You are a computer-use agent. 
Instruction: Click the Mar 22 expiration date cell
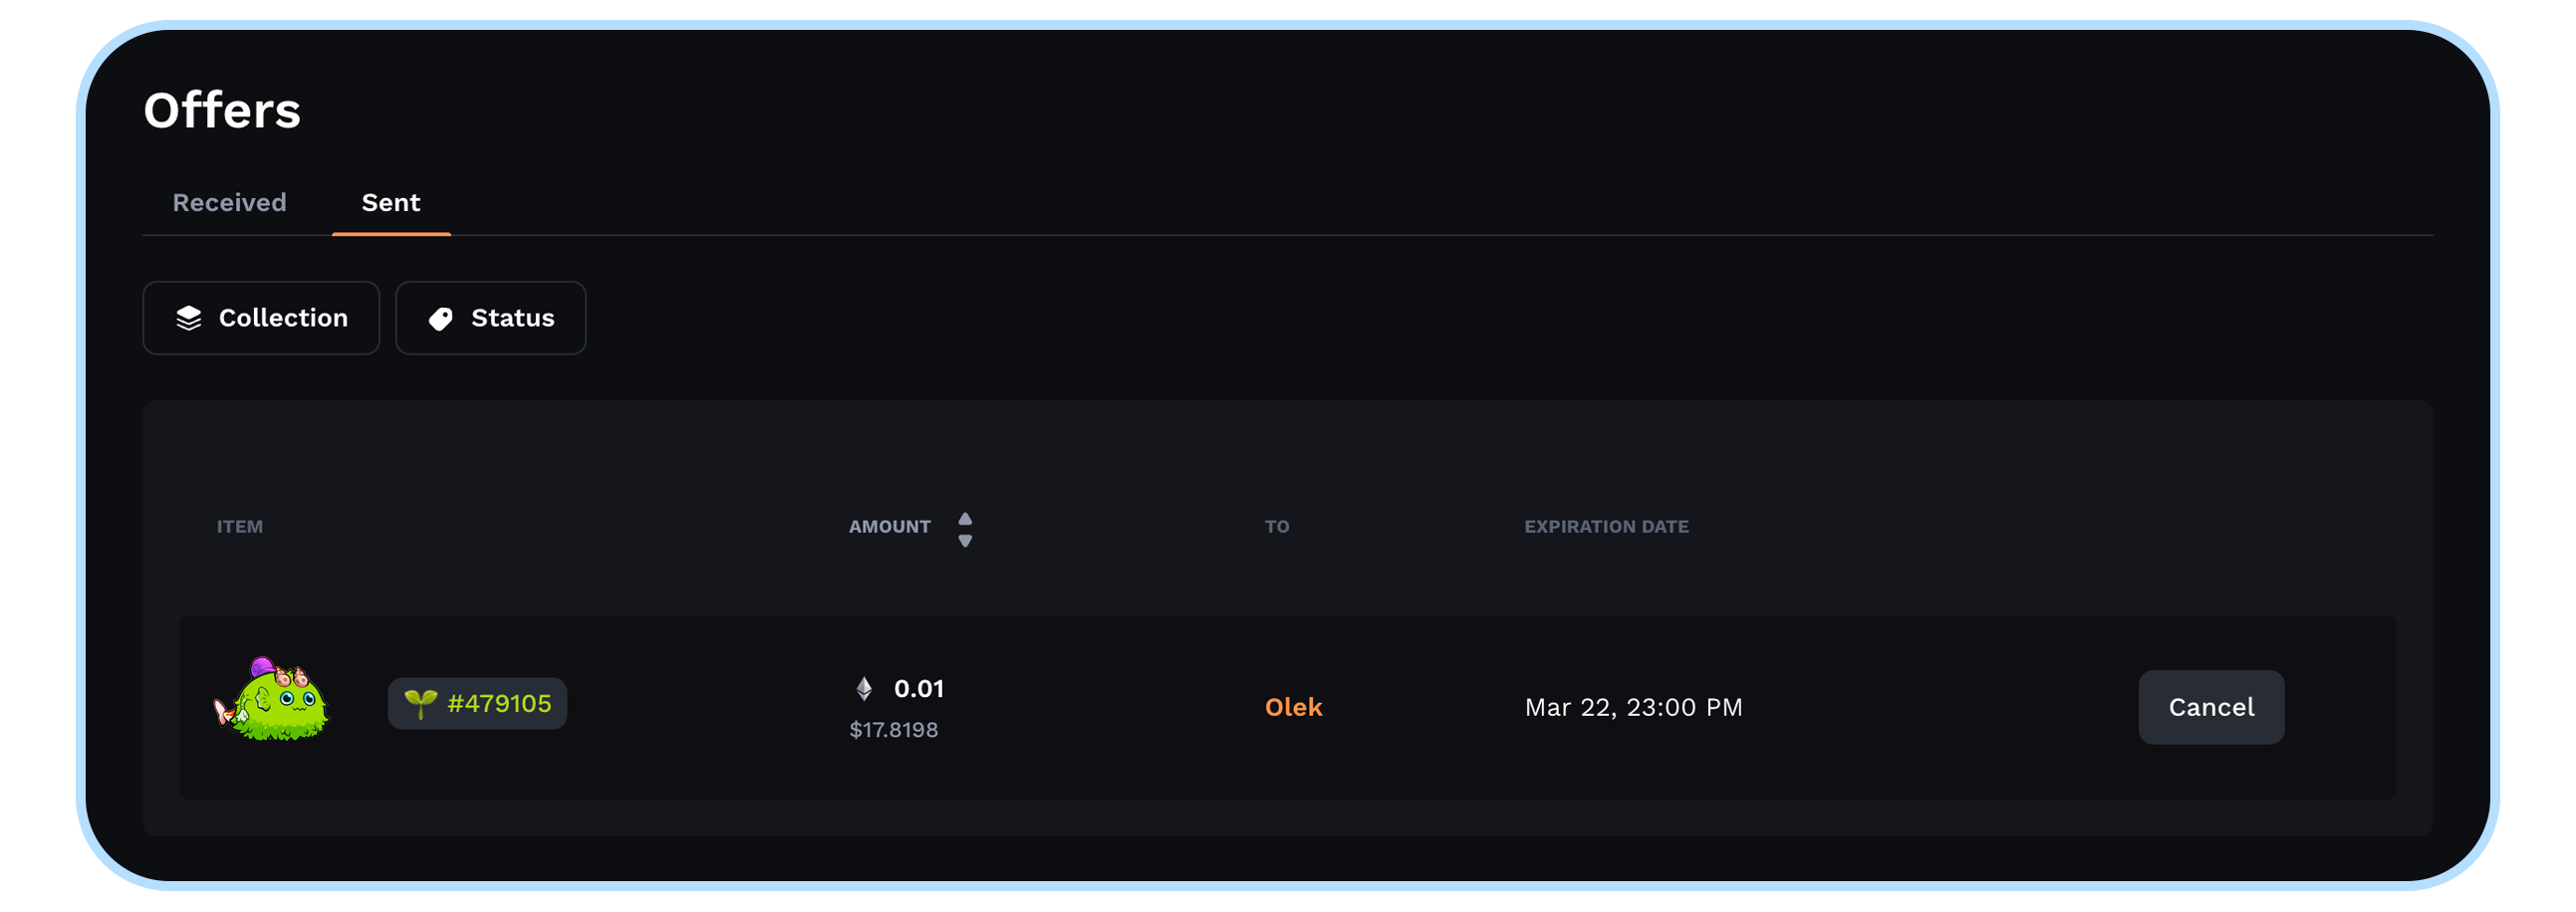pyautogui.click(x=1633, y=708)
